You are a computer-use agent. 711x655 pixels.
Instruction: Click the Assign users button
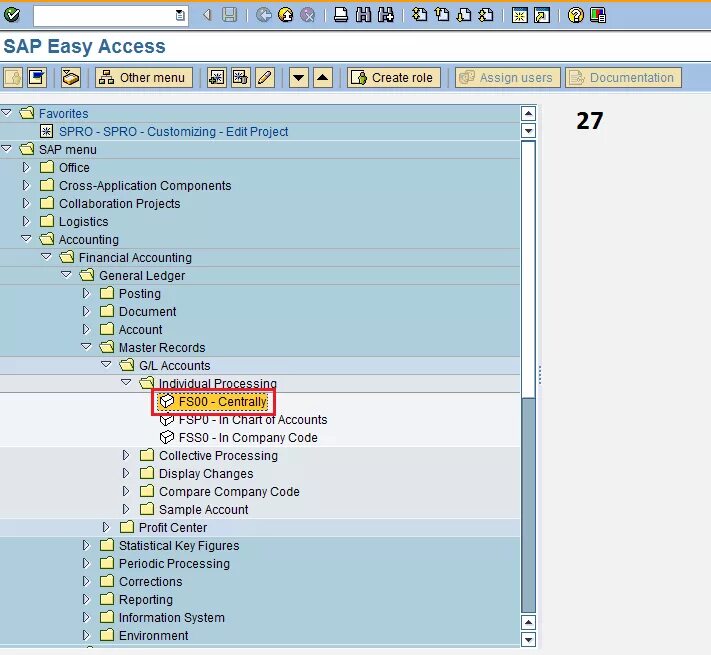point(508,78)
